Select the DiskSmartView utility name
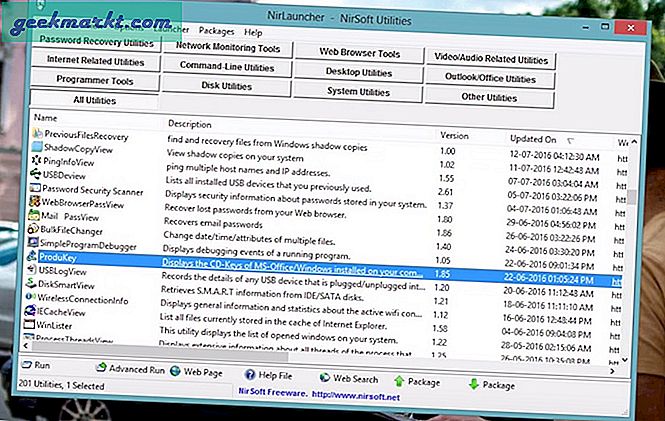Image resolution: width=665 pixels, height=421 pixels. pyautogui.click(x=66, y=284)
